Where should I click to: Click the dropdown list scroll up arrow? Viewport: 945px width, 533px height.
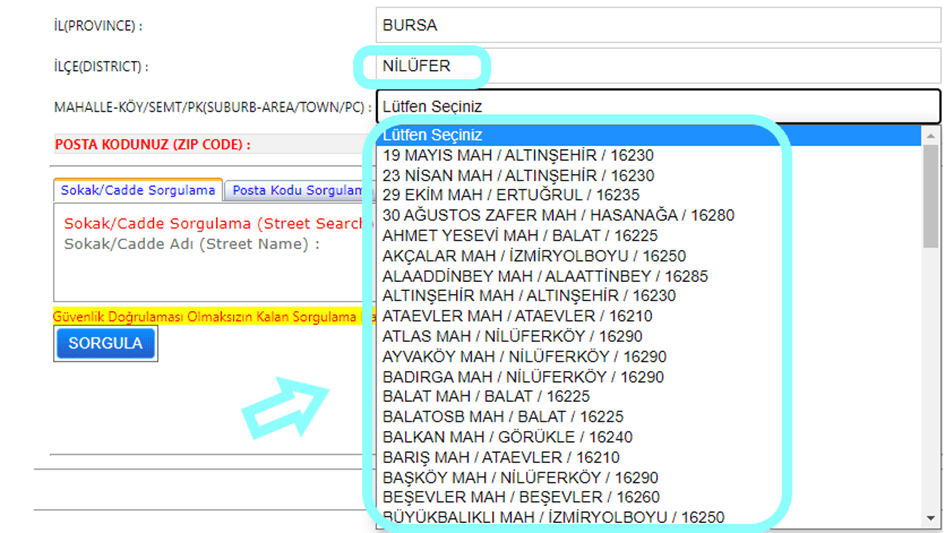(931, 135)
